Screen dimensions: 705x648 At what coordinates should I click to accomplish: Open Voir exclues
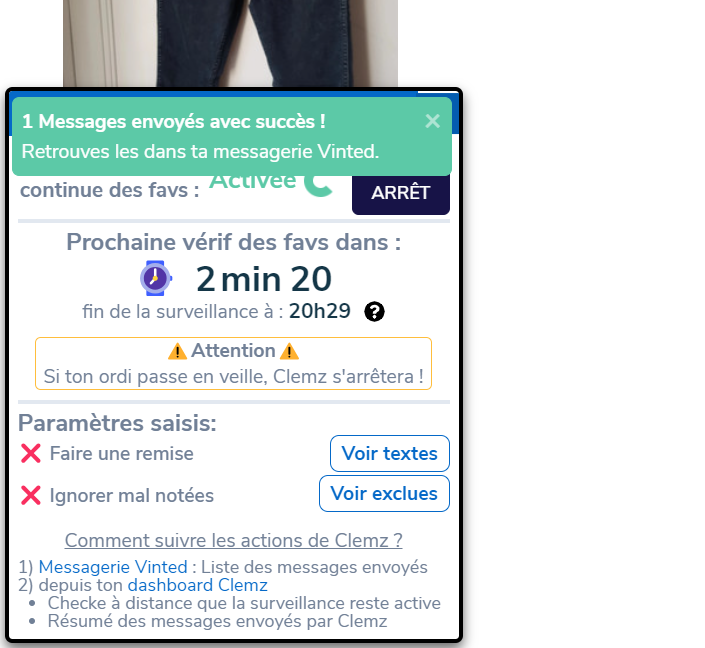[384, 493]
